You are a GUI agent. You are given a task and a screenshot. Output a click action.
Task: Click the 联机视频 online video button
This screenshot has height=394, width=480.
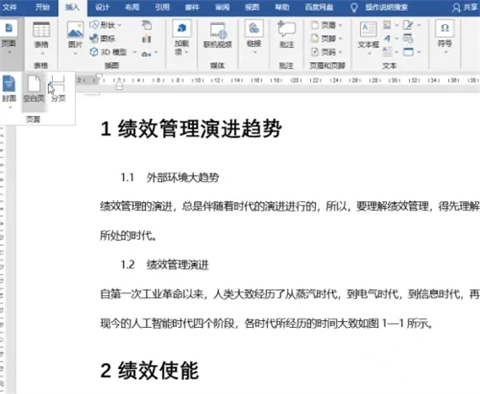(218, 36)
